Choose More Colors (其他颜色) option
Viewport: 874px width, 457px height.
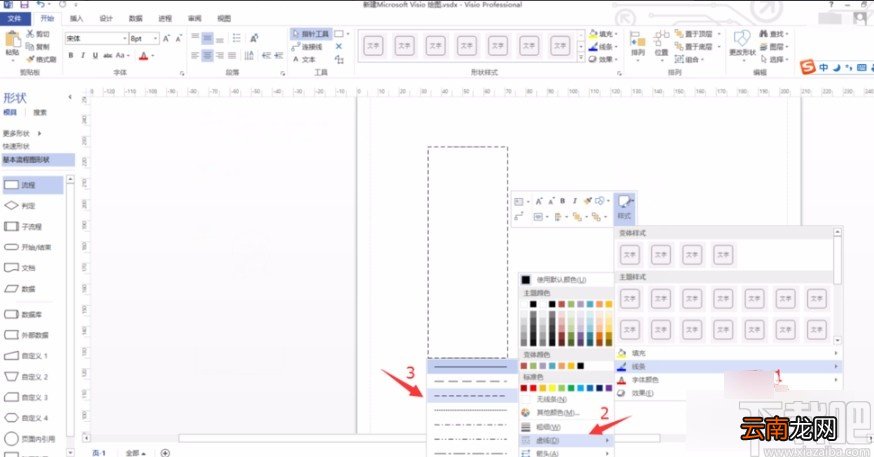(x=566, y=413)
